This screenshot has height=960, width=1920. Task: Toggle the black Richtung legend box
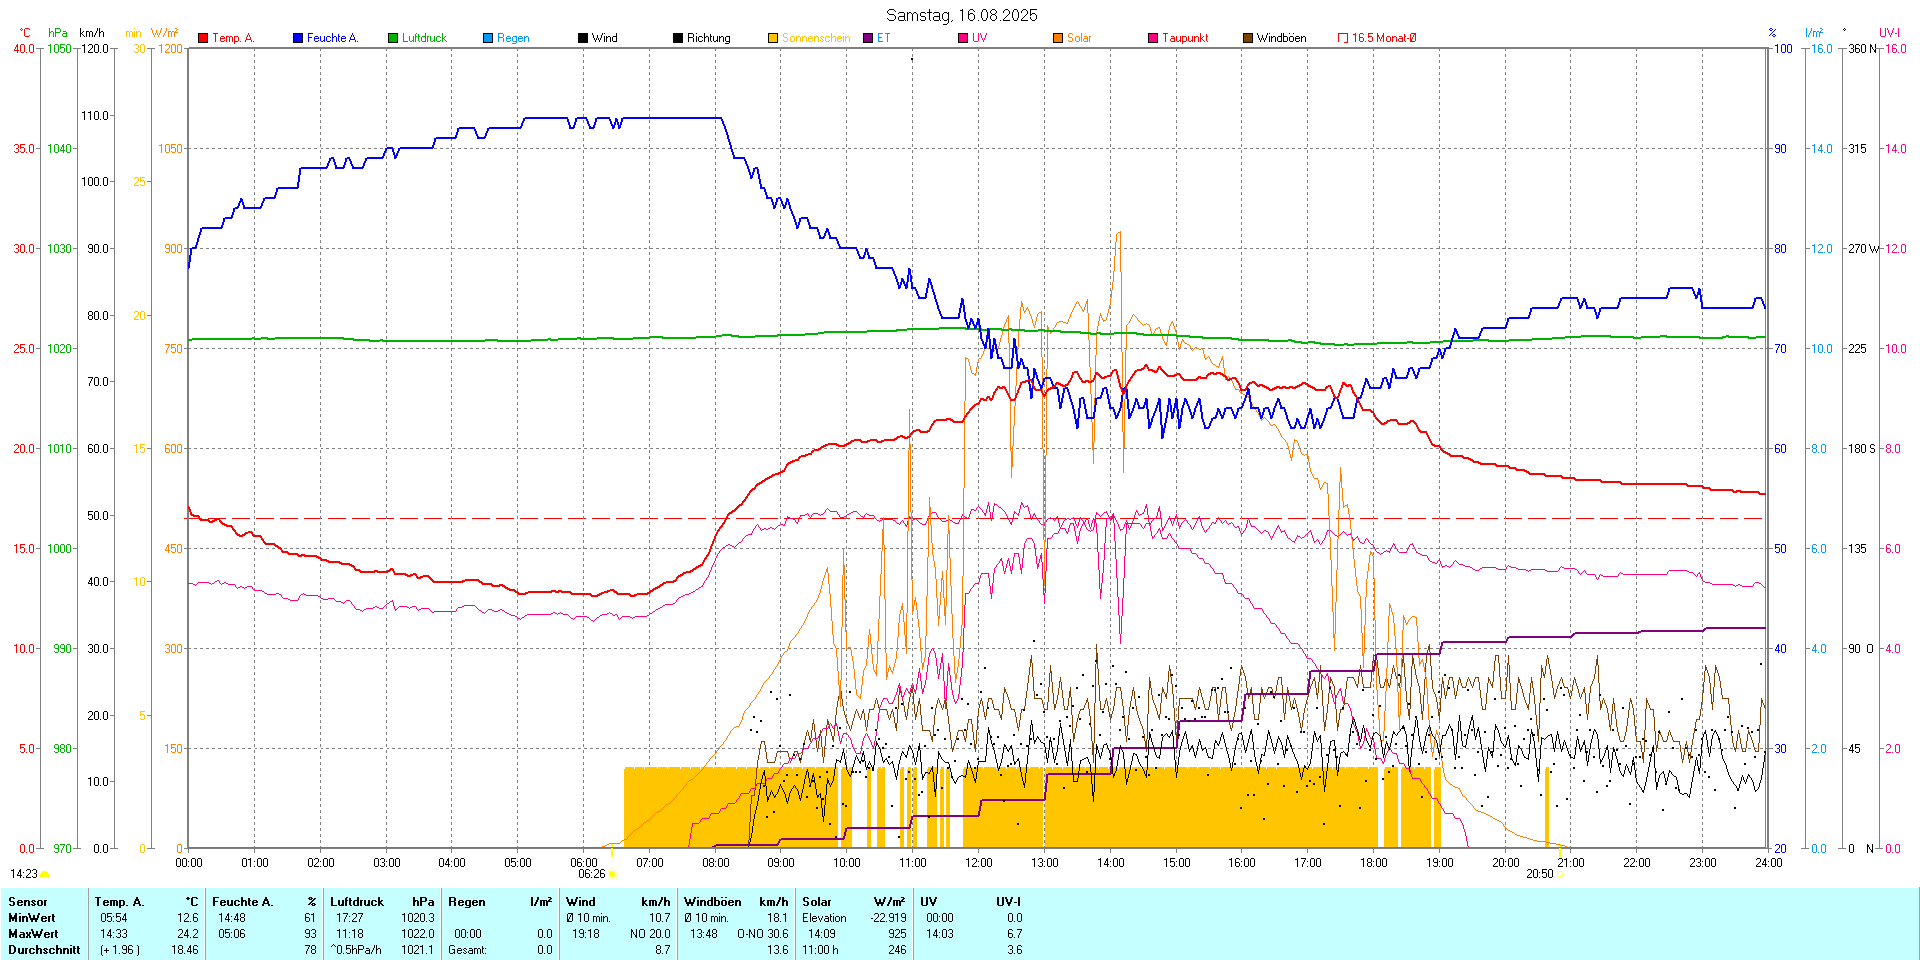coord(678,38)
